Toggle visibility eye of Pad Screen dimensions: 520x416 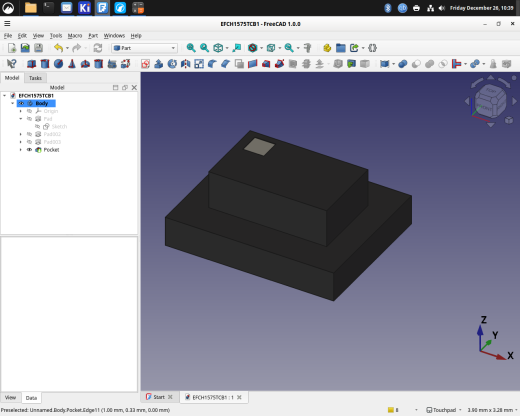29,119
